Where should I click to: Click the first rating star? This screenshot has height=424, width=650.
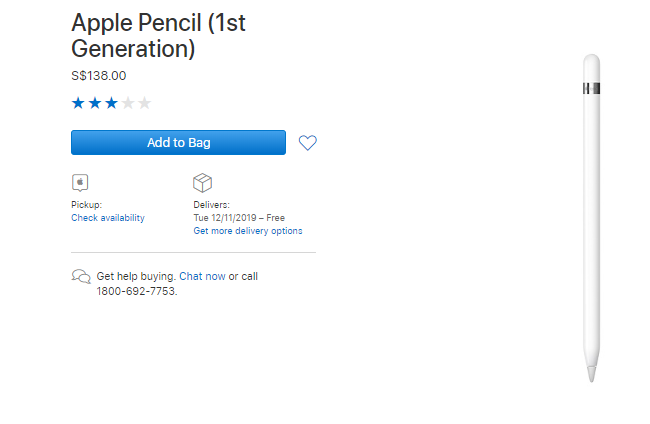78,103
